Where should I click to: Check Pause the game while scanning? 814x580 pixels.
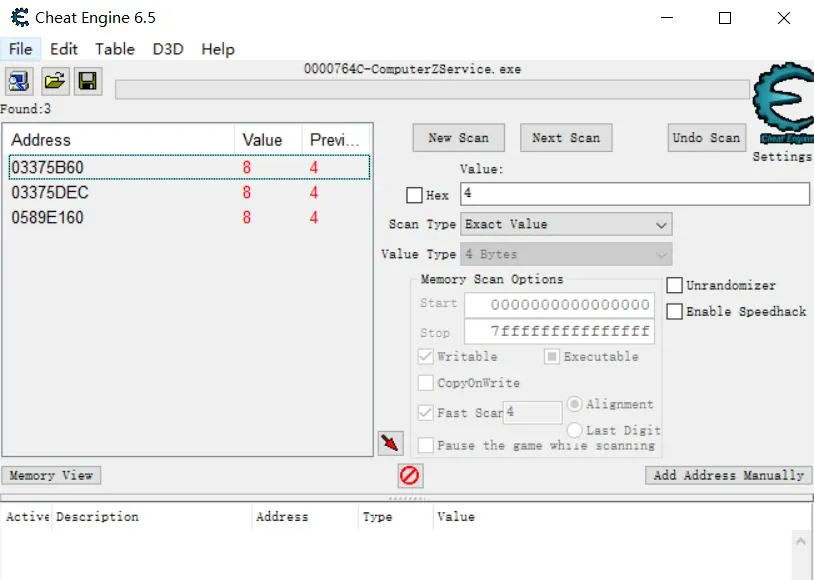point(426,445)
